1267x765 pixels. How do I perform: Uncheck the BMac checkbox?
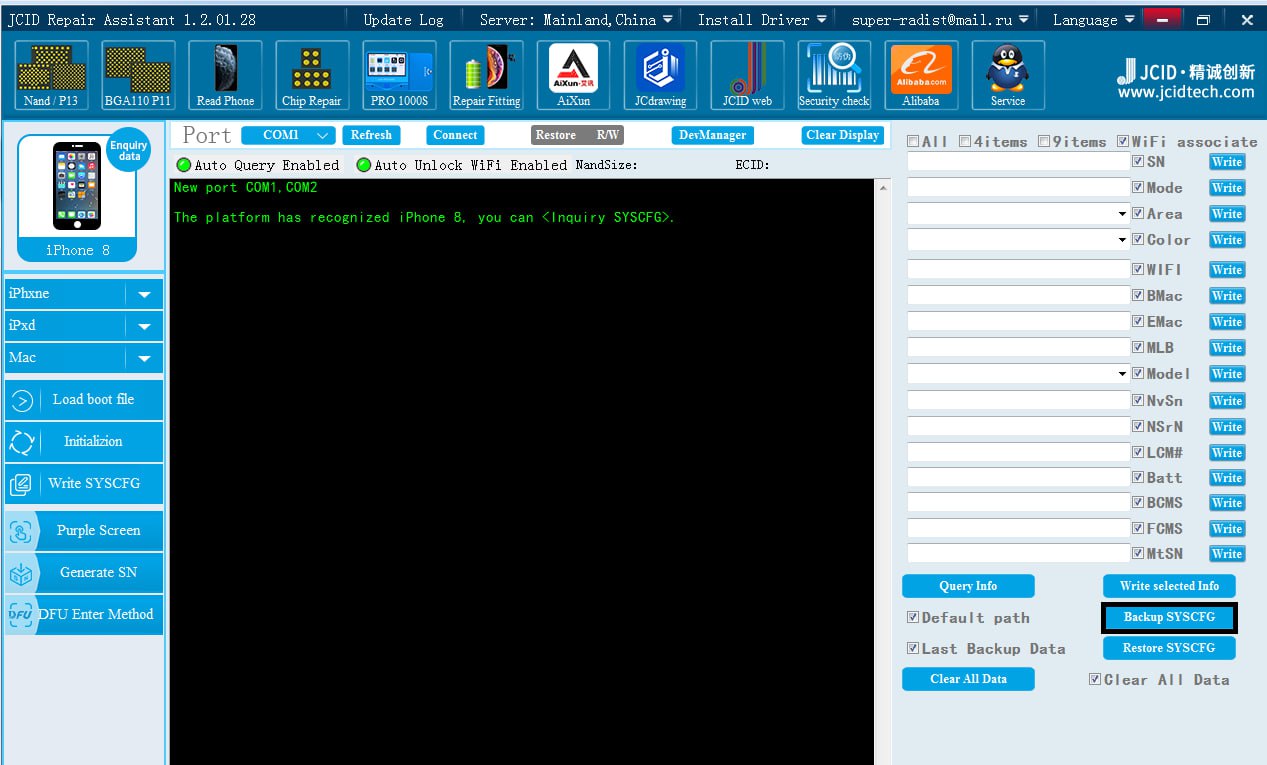pos(1138,295)
